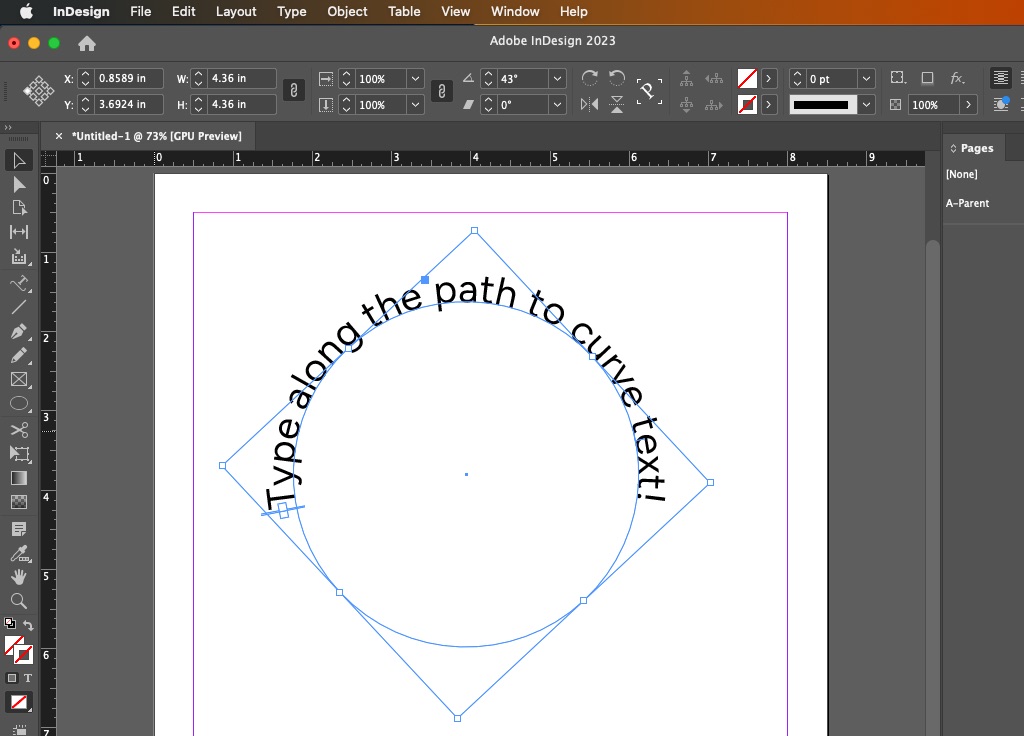Viewport: 1024px width, 736px height.
Task: Expand the collapsed toolbox panel arrows
Action: (8, 127)
